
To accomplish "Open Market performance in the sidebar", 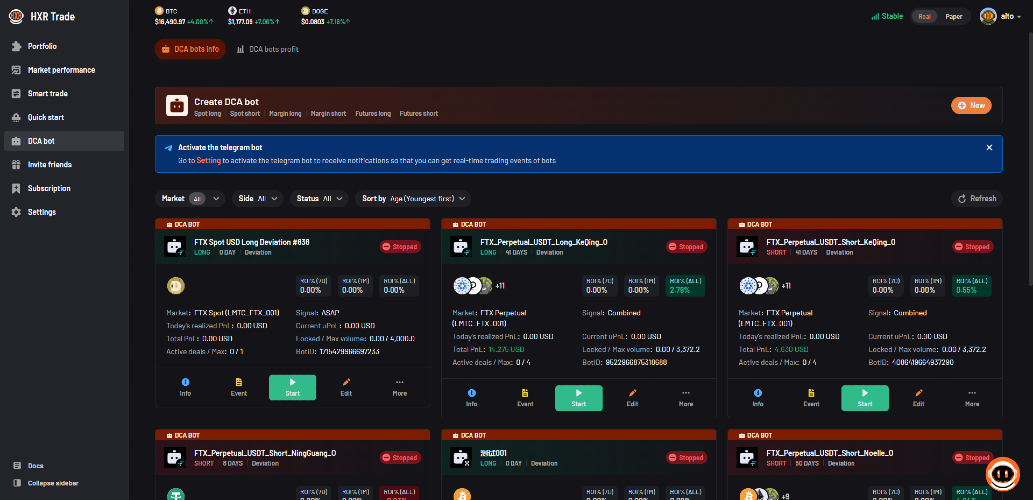I will tap(64, 70).
